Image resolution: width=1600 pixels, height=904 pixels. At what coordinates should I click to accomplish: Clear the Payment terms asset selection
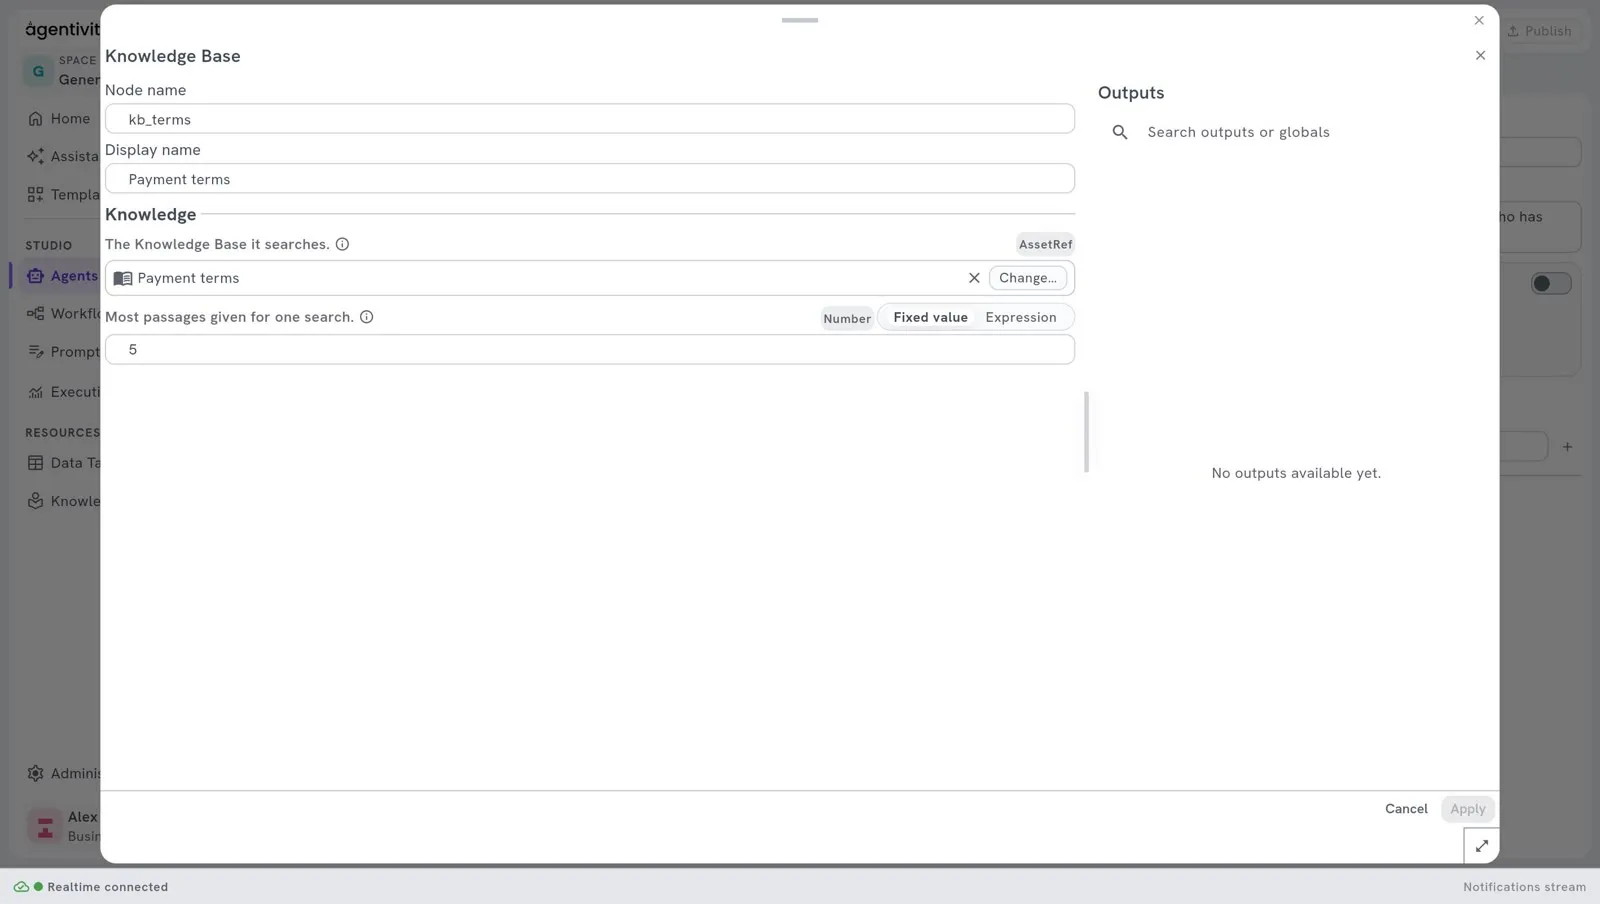[974, 278]
